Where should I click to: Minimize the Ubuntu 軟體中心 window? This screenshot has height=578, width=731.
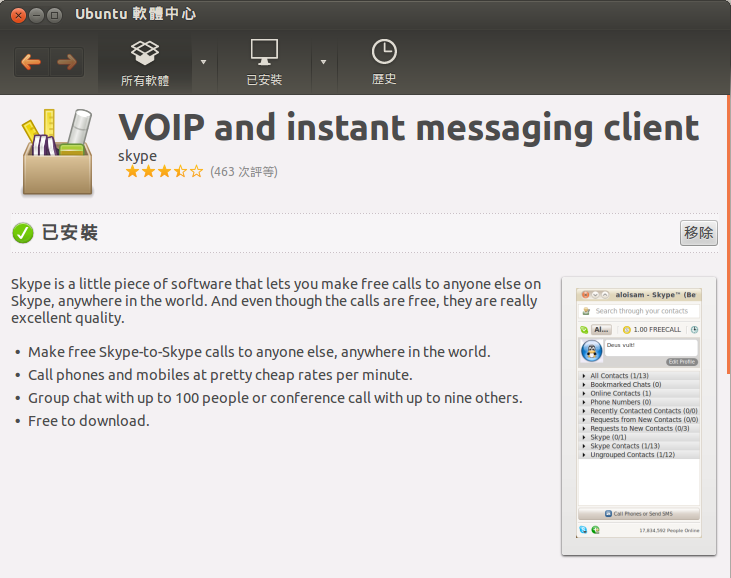coord(36,15)
